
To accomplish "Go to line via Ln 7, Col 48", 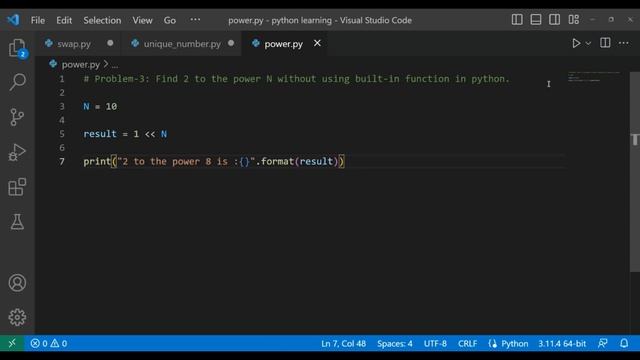I will tap(343, 344).
